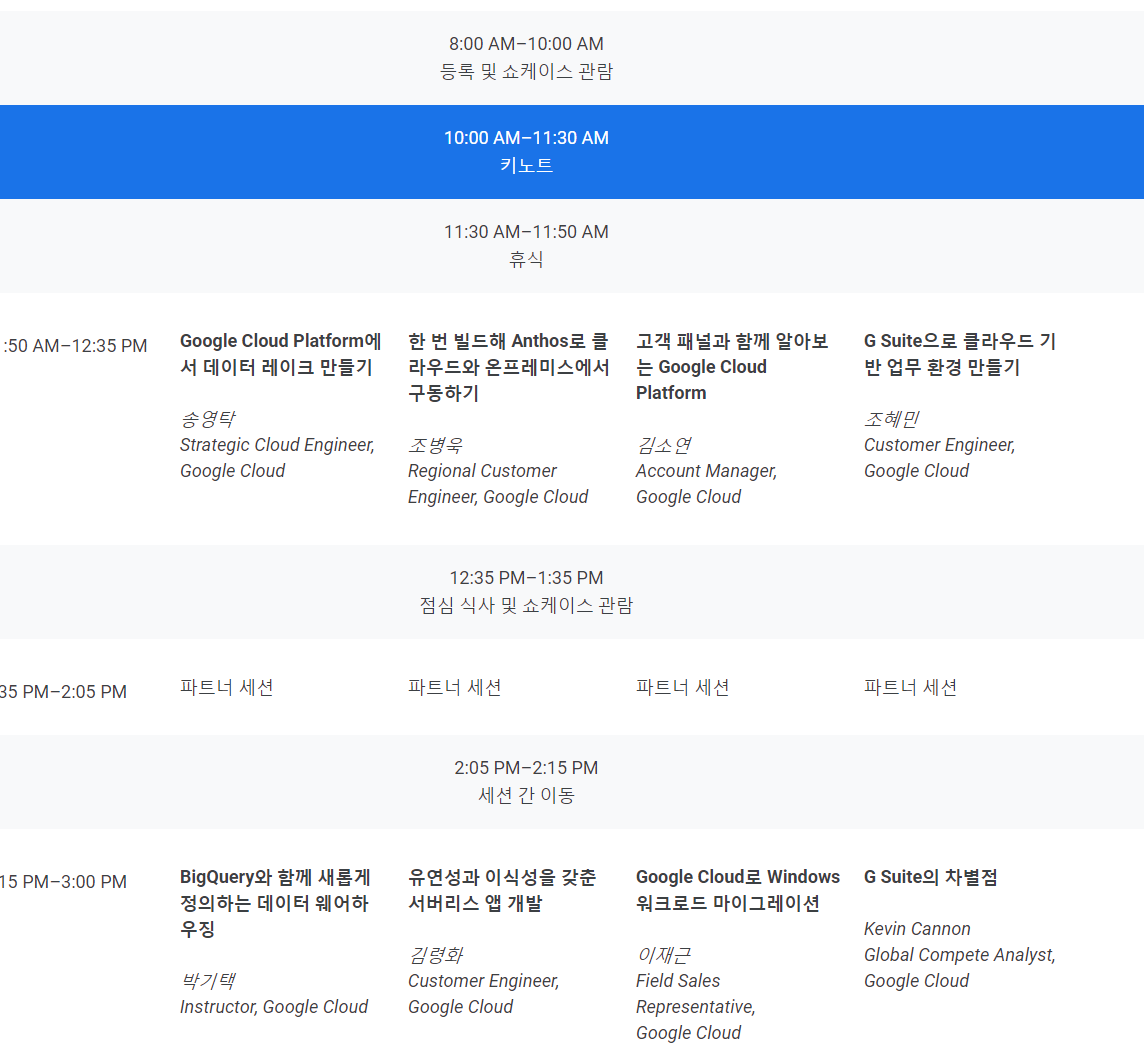The width and height of the screenshot is (1144, 1054).
Task: Click the 세션 간 이동 label
Action: (526, 796)
